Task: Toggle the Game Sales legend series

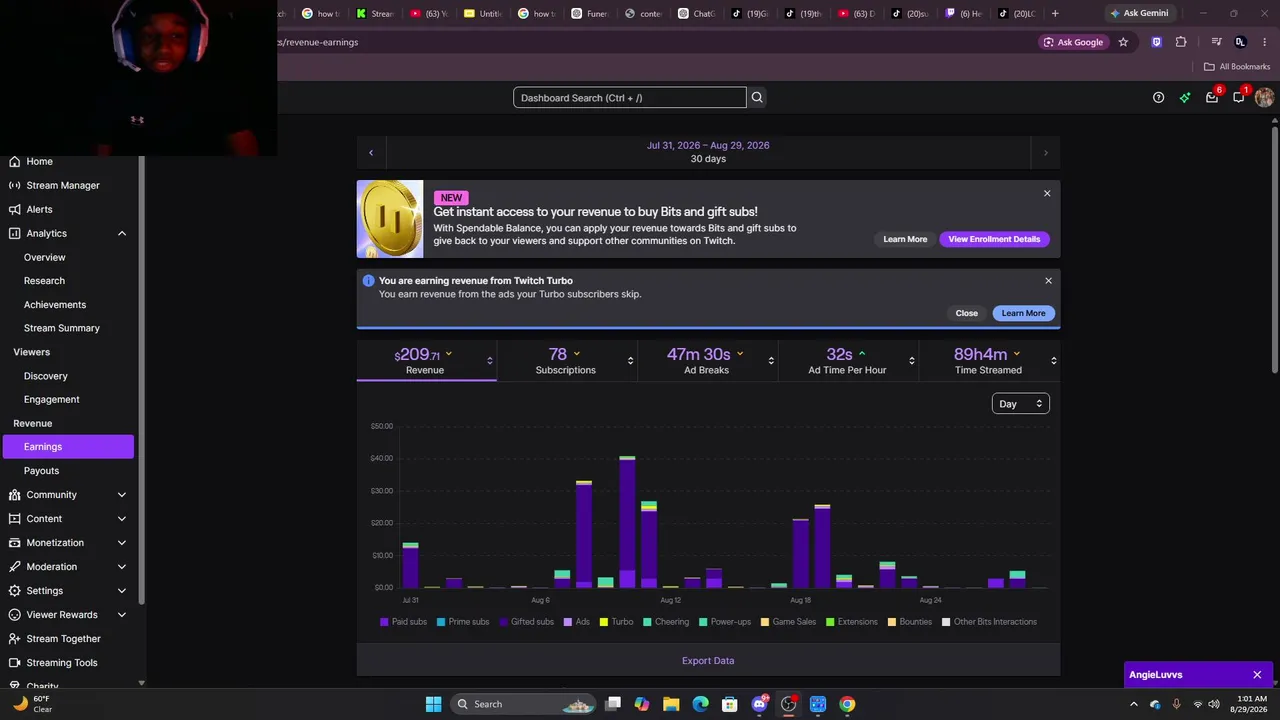Action: click(788, 622)
